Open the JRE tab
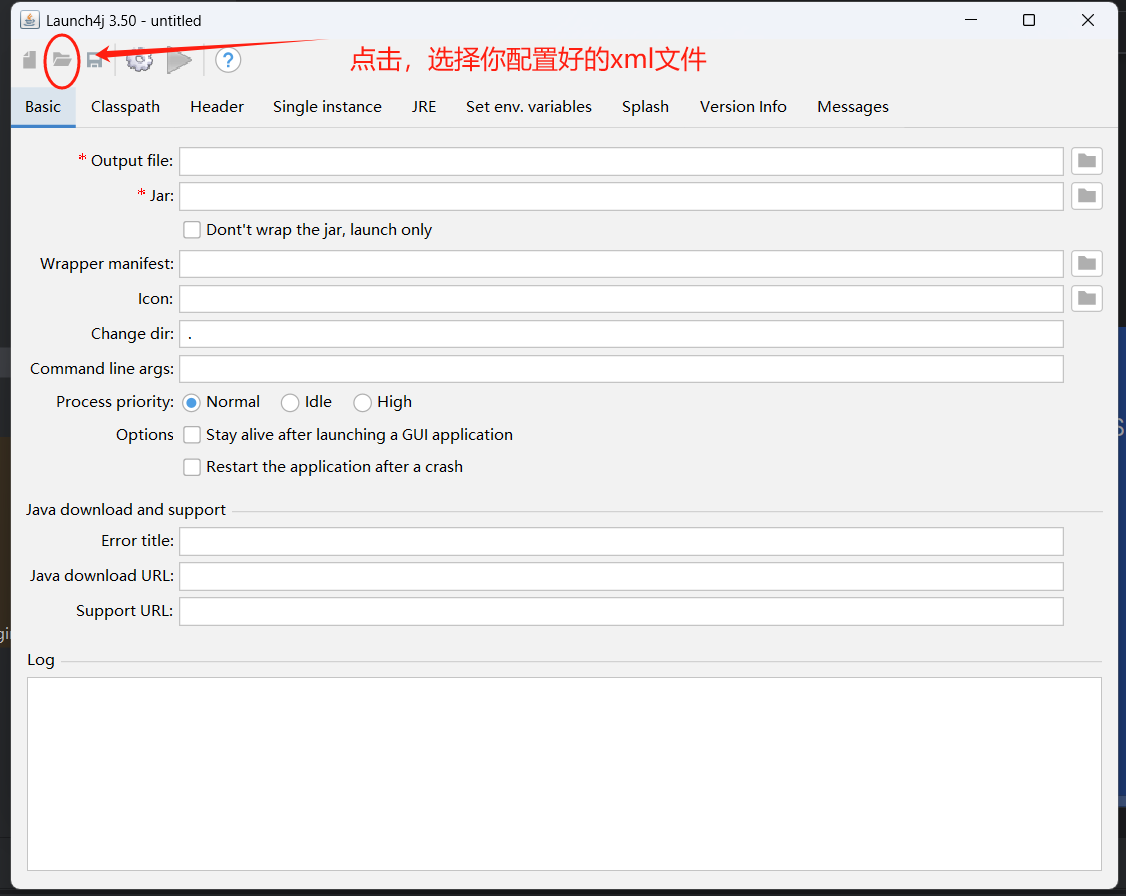 click(424, 107)
